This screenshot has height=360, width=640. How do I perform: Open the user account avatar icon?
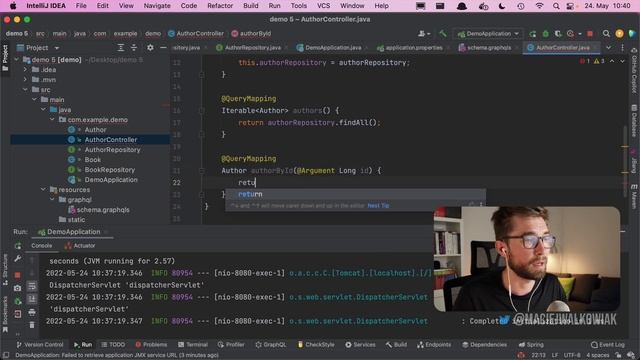coord(619,34)
